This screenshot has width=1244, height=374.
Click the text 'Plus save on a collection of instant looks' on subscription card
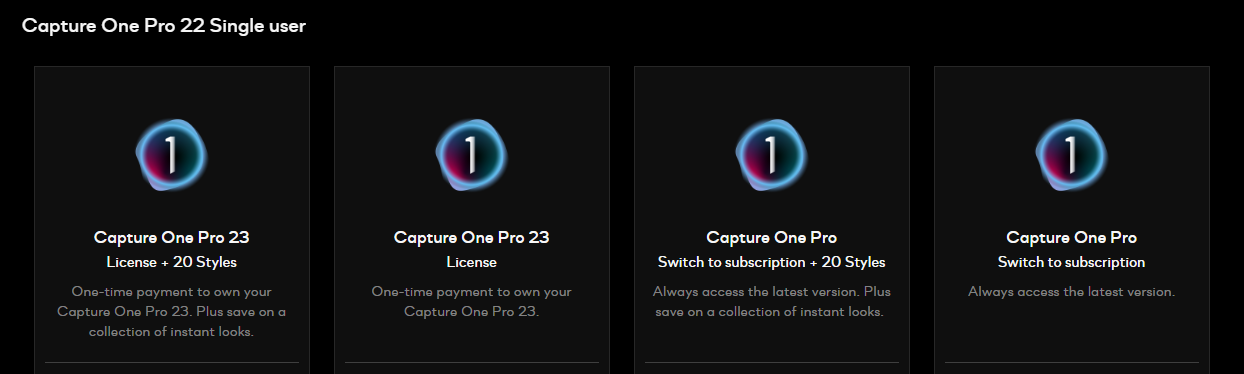tap(772, 302)
